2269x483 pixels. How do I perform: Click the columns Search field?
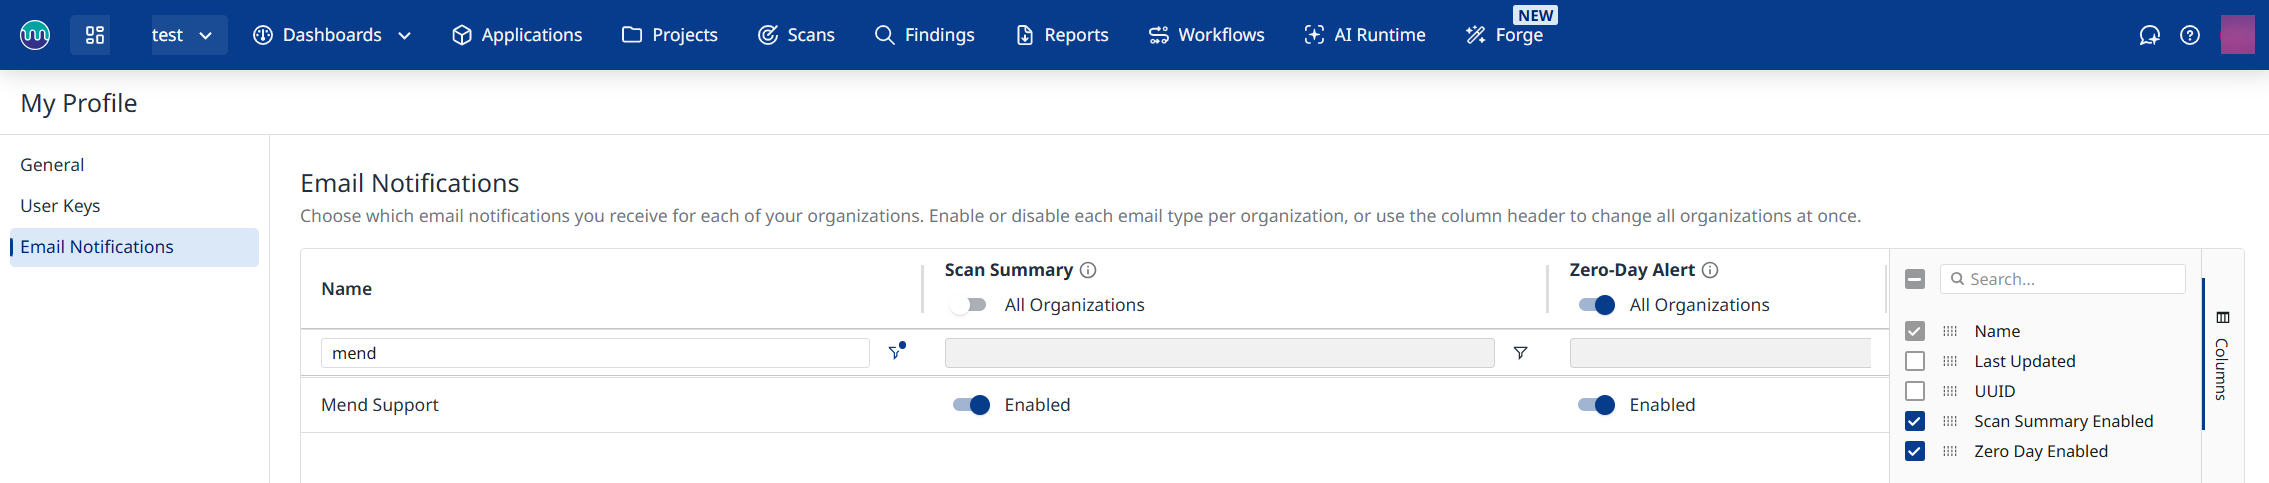2063,279
